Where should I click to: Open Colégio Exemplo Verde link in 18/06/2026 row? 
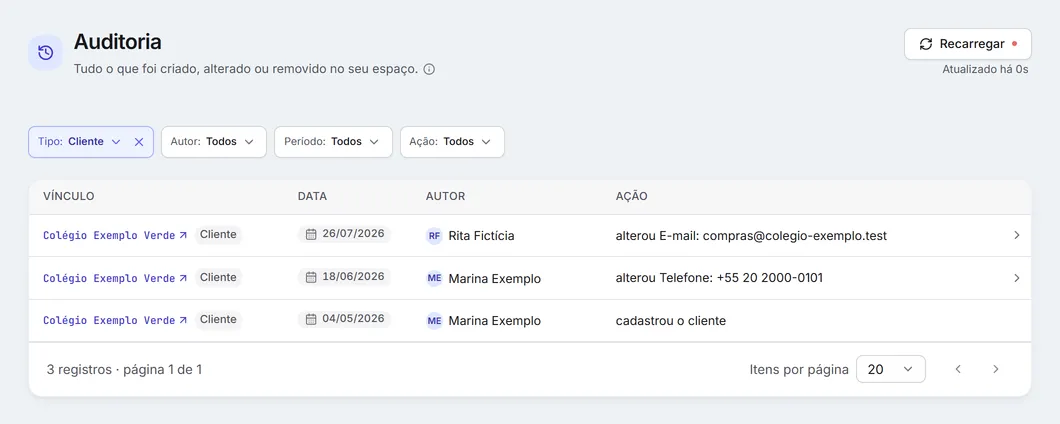[115, 278]
